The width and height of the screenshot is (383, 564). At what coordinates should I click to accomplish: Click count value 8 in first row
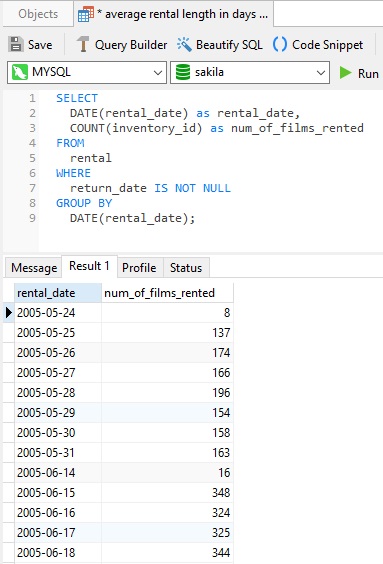pos(167,313)
